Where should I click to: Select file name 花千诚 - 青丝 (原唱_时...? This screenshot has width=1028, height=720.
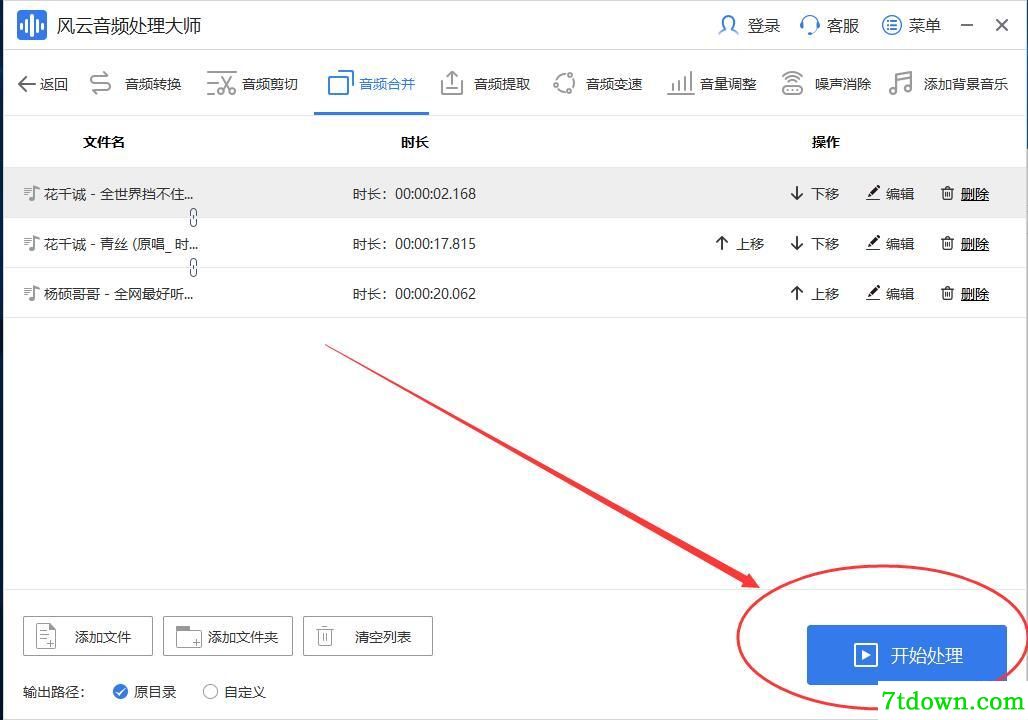[121, 243]
